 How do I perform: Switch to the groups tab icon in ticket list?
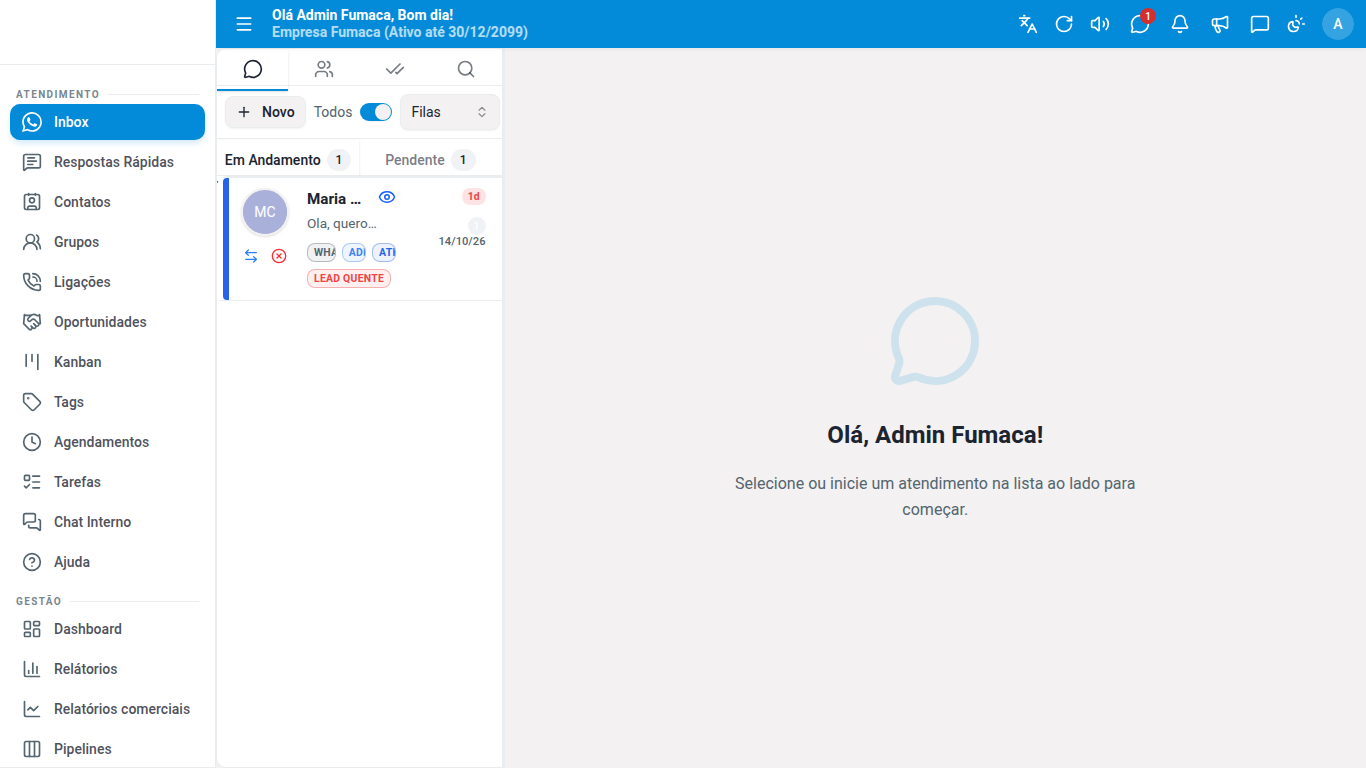pos(324,69)
